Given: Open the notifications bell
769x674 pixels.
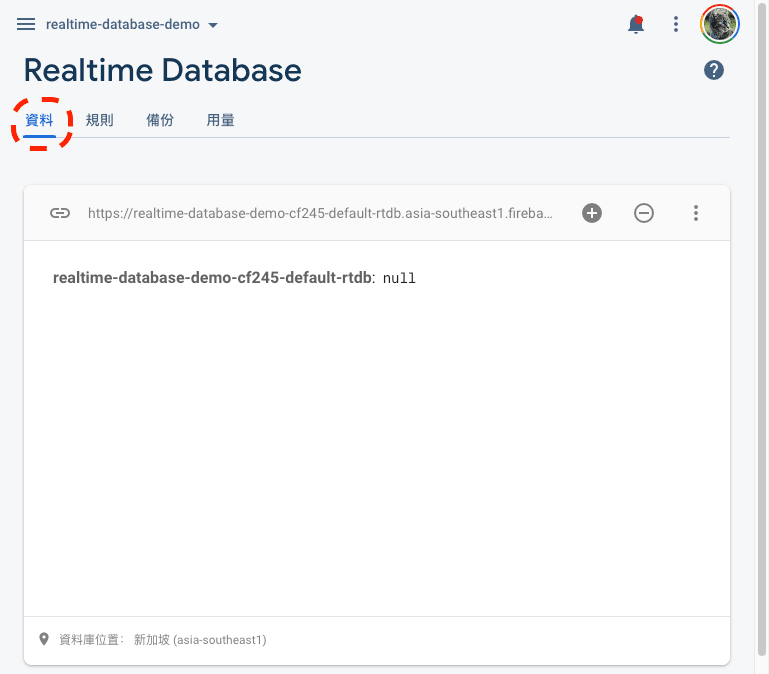Looking at the screenshot, I should 636,24.
